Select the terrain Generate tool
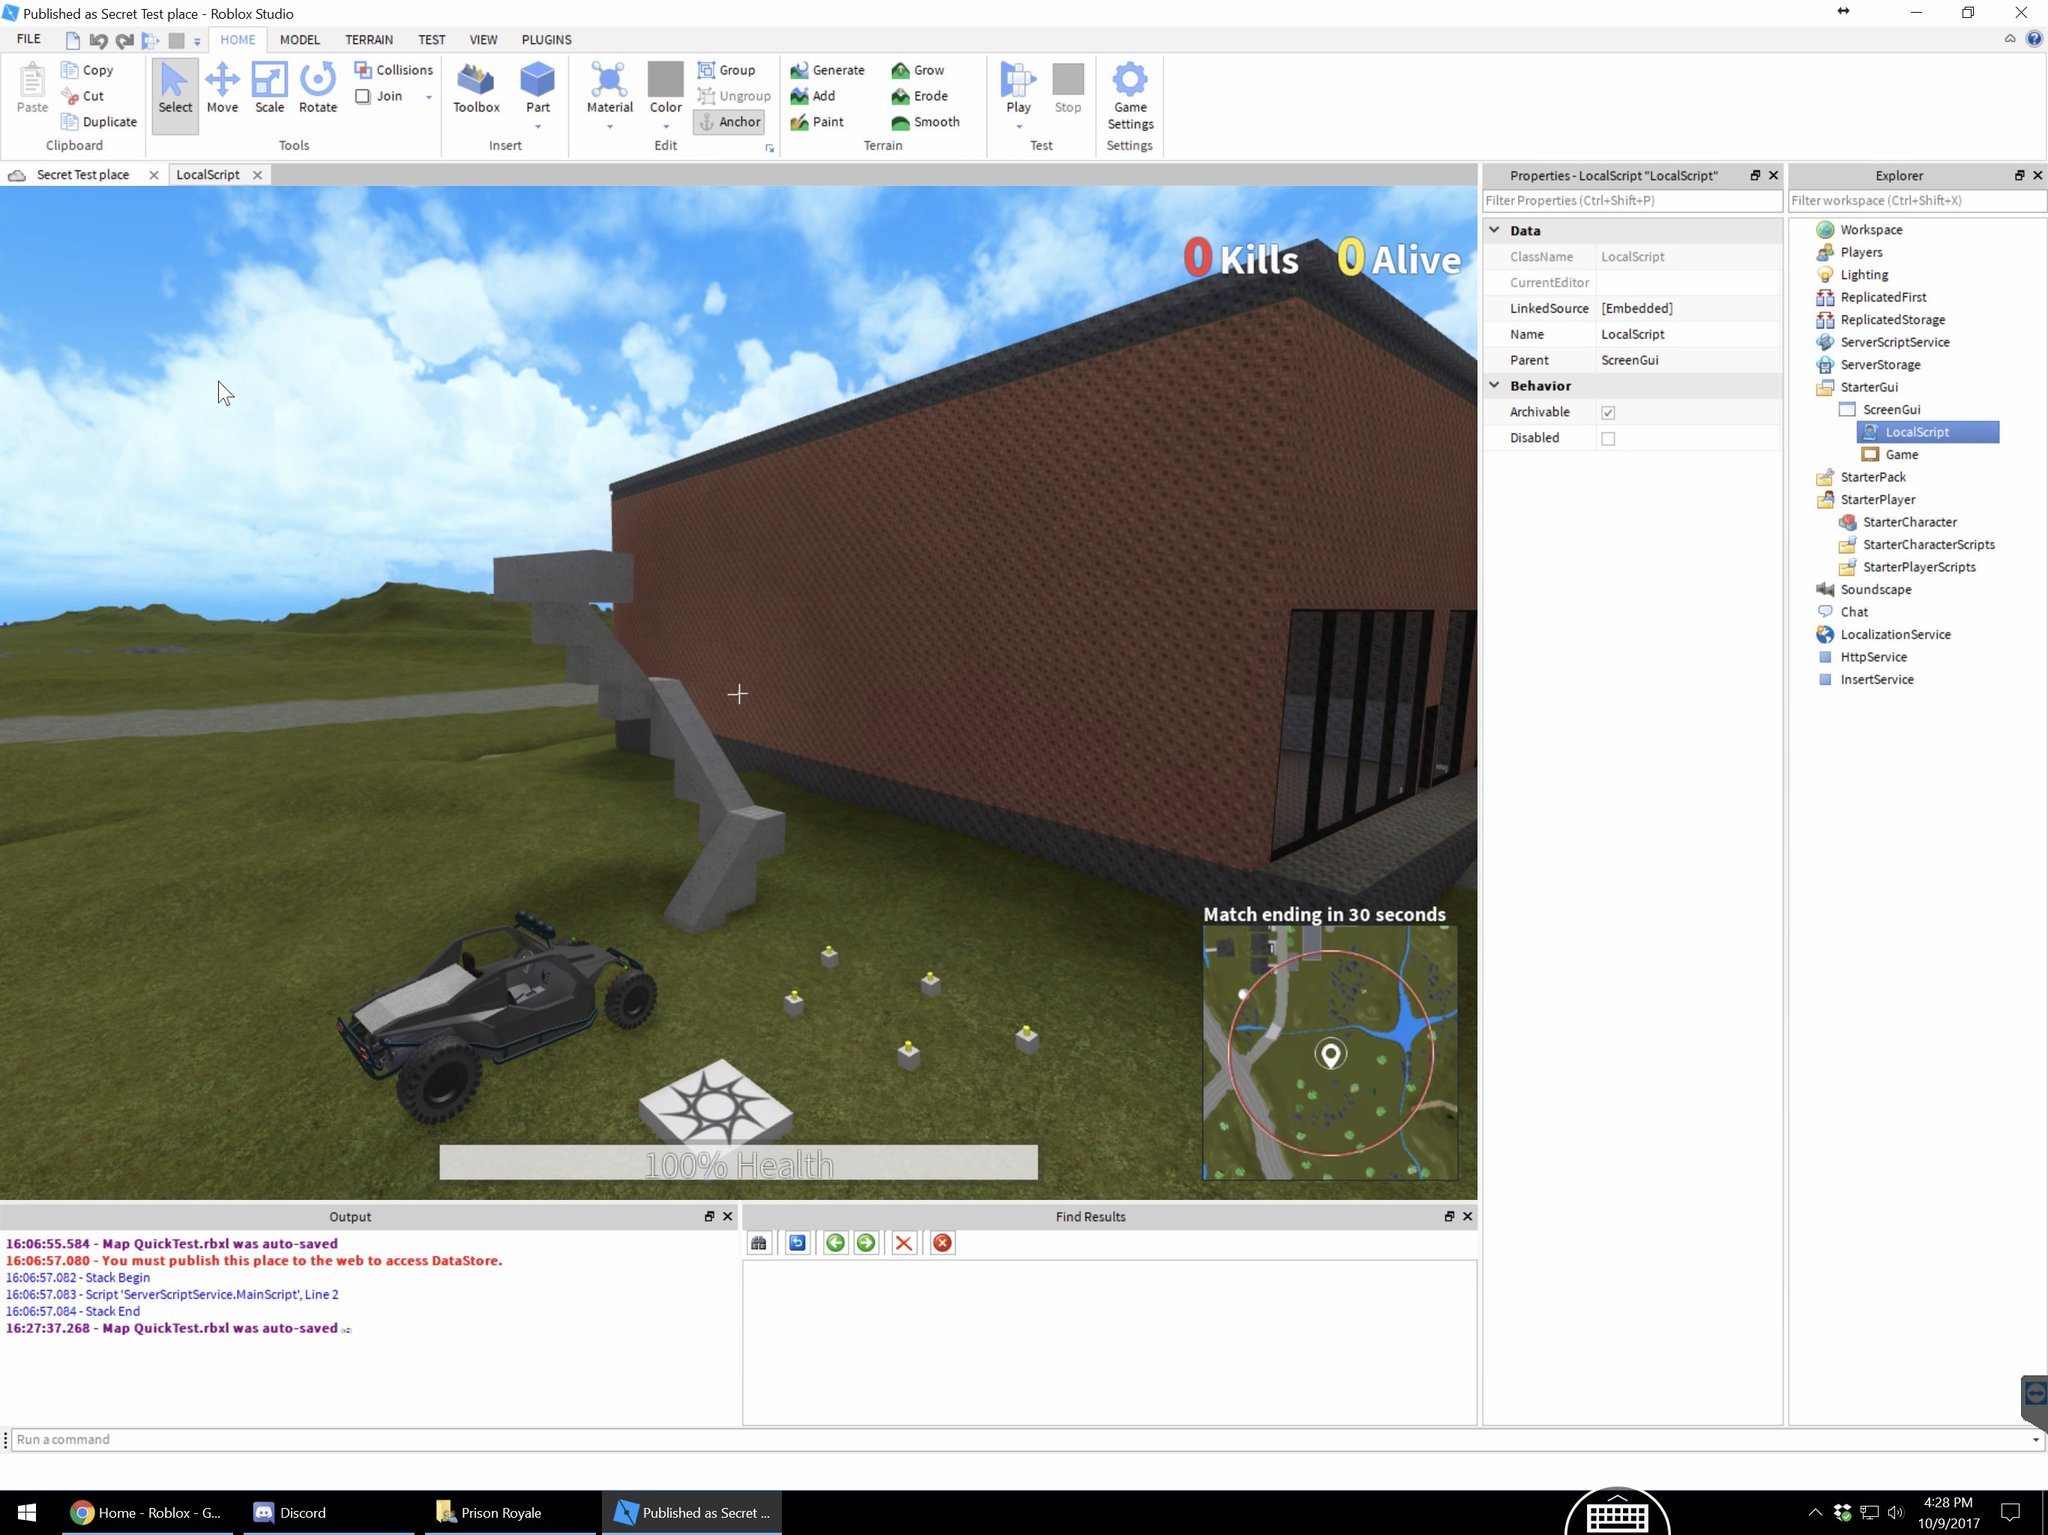2048x1535 pixels. [828, 70]
